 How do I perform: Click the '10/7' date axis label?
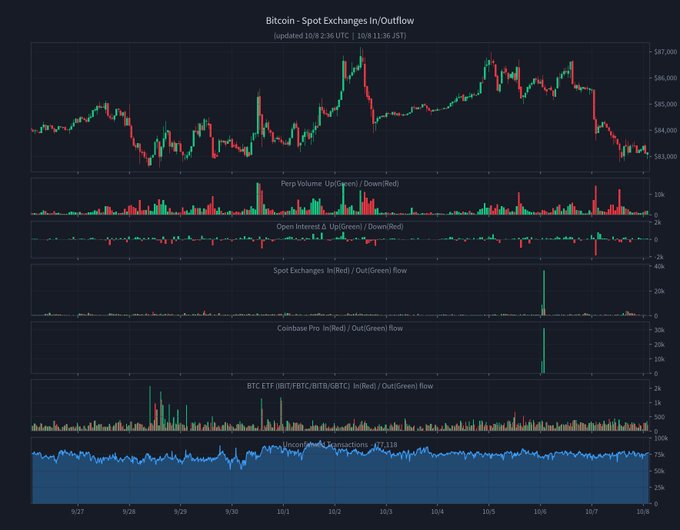[x=592, y=512]
